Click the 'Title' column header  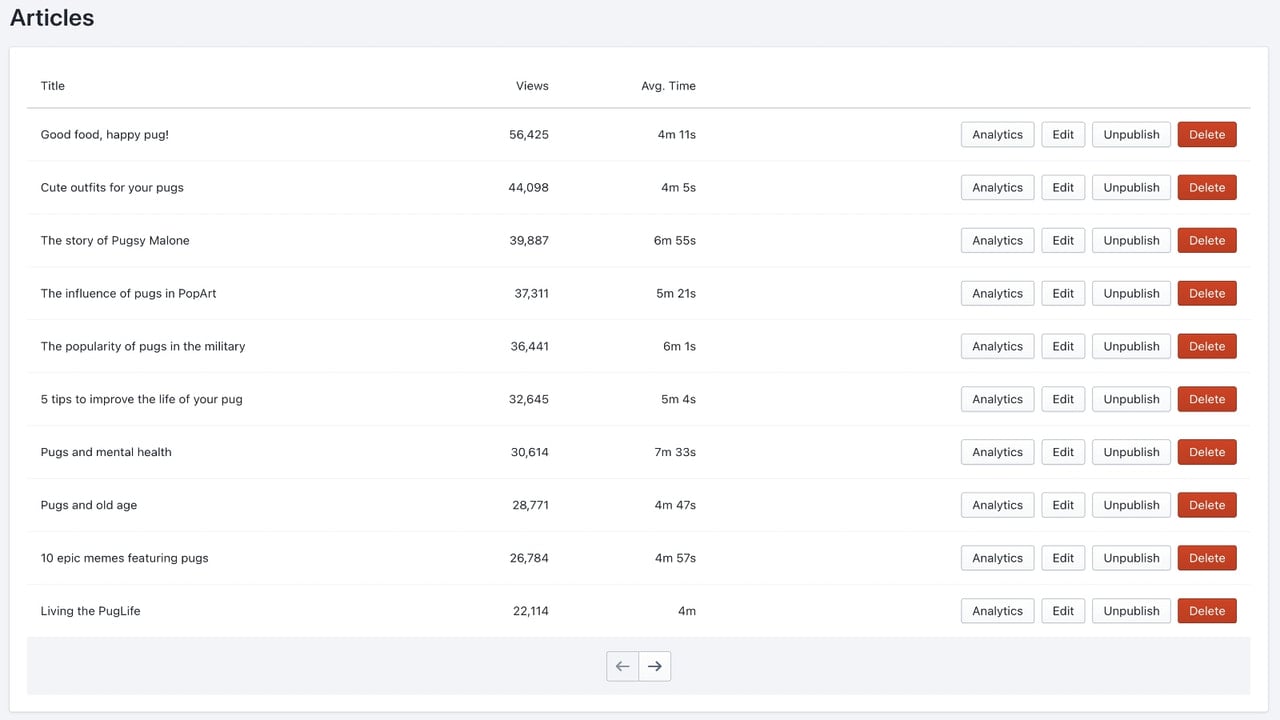(53, 86)
